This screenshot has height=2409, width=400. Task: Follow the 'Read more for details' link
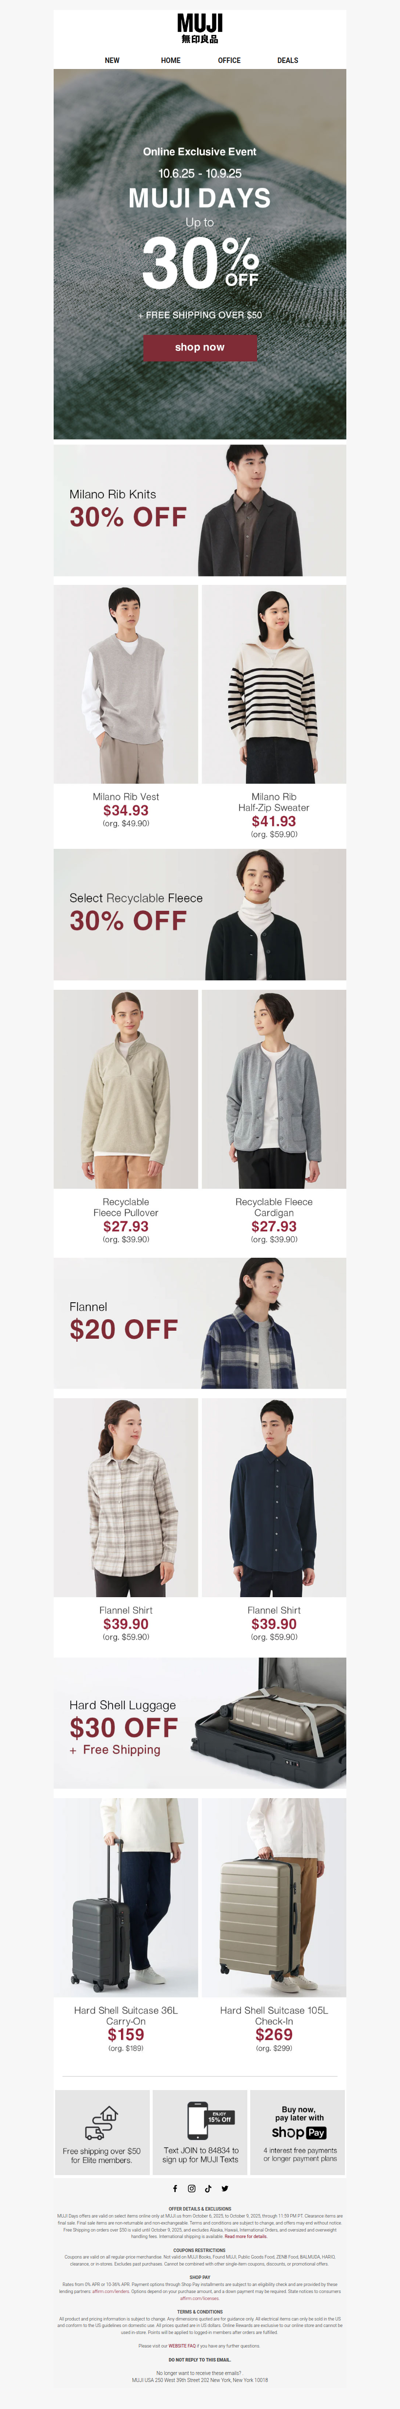pyautogui.click(x=246, y=2237)
